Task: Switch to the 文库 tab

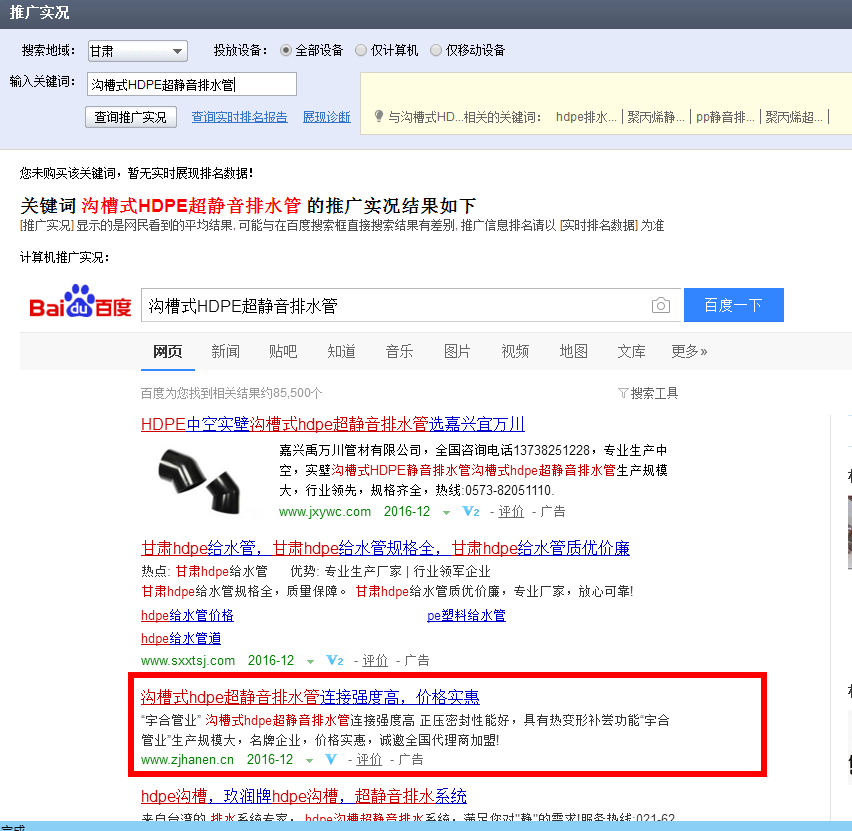Action: pos(631,351)
